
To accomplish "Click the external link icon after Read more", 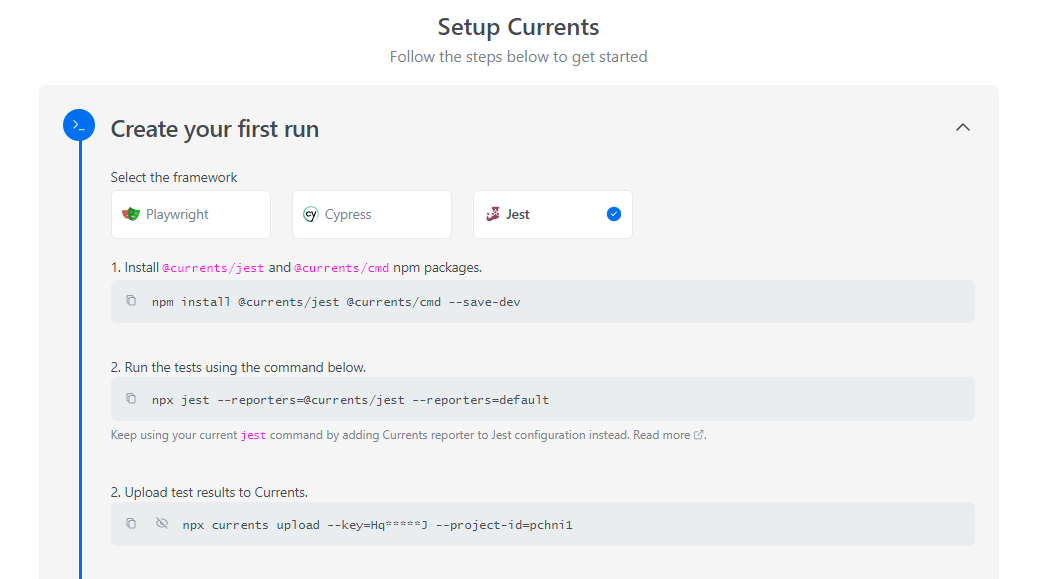I will 698,435.
